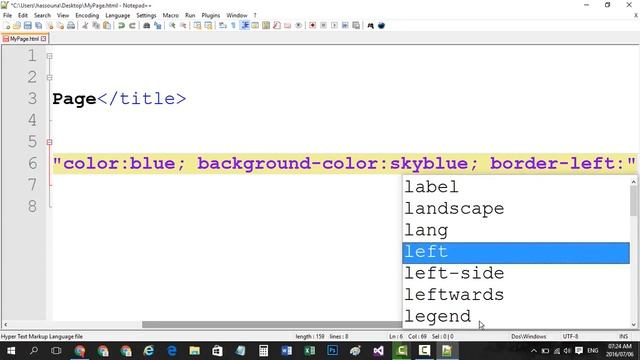Toggle synchronized horizontal scrolling
Viewport: 640px width, 360px height.
208,26
